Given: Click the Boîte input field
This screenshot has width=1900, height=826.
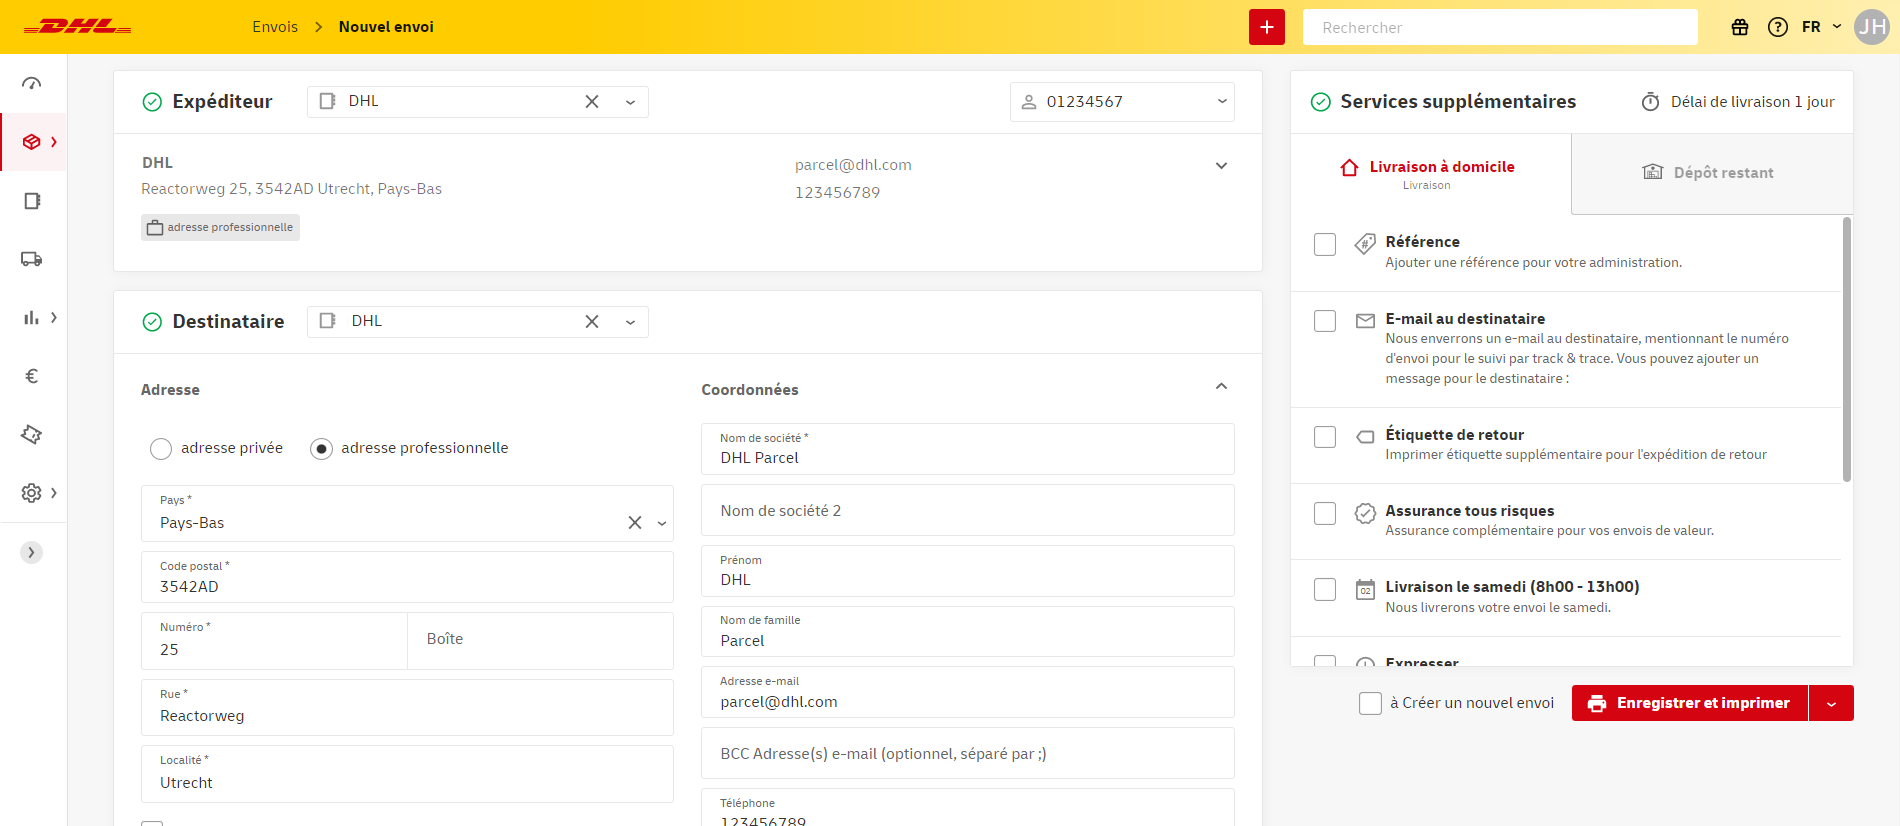Looking at the screenshot, I should click(x=540, y=641).
